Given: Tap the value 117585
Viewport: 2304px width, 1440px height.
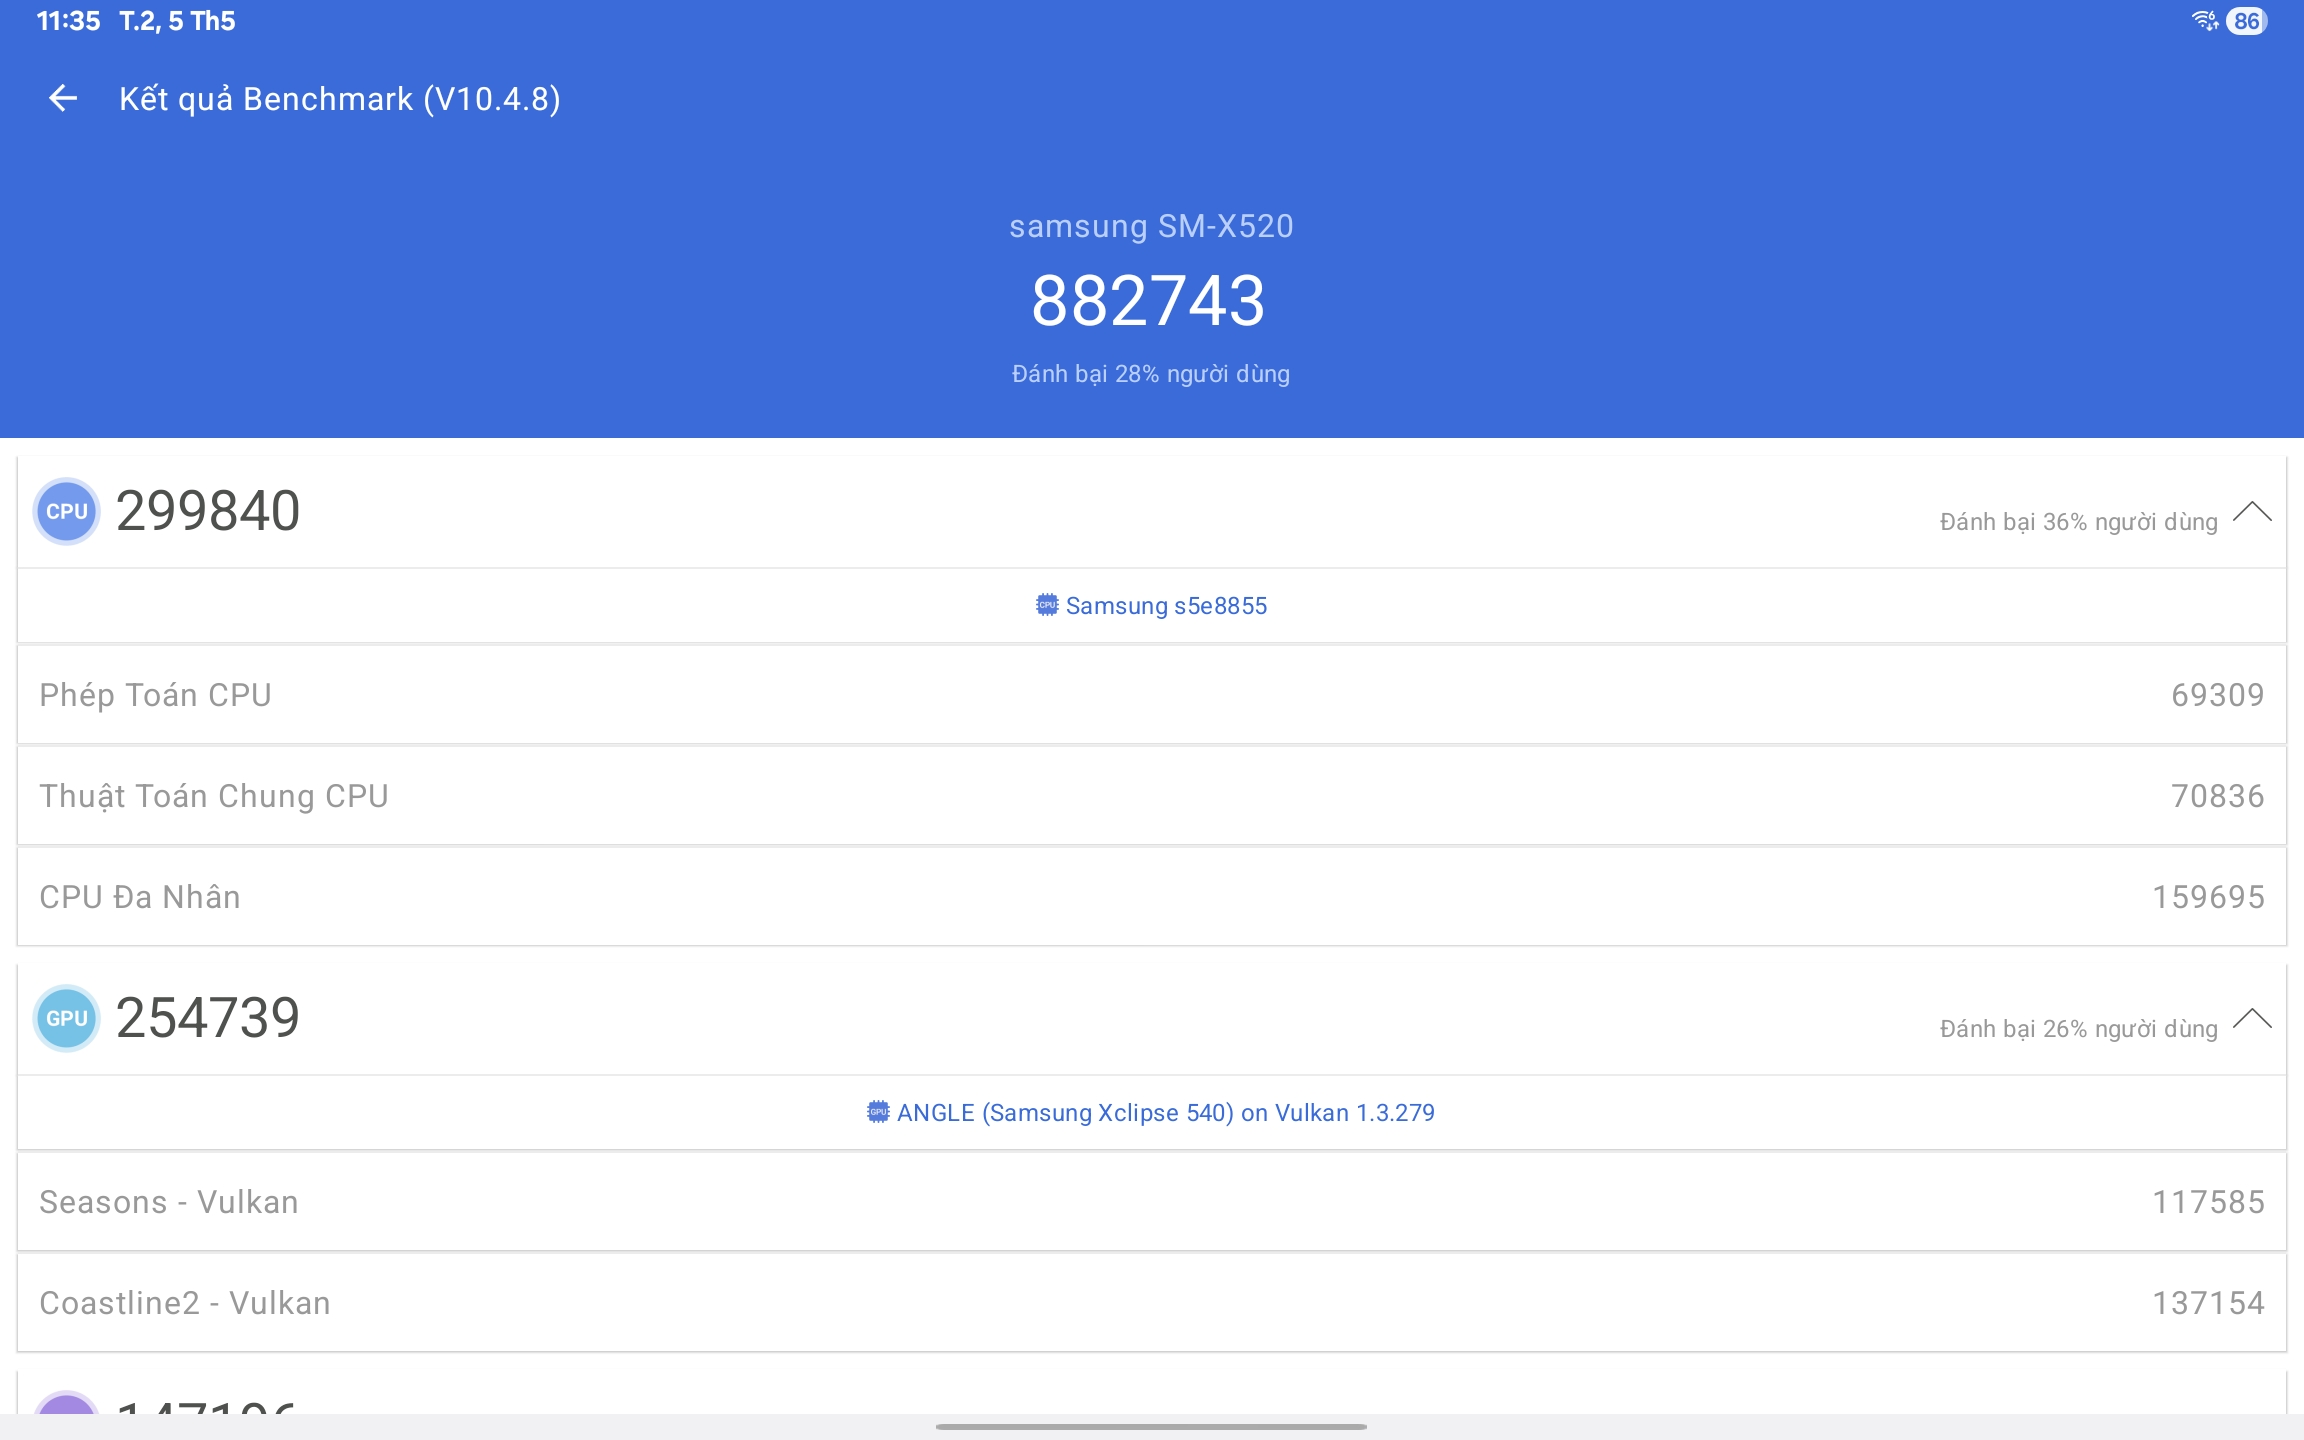Looking at the screenshot, I should 2209,1202.
